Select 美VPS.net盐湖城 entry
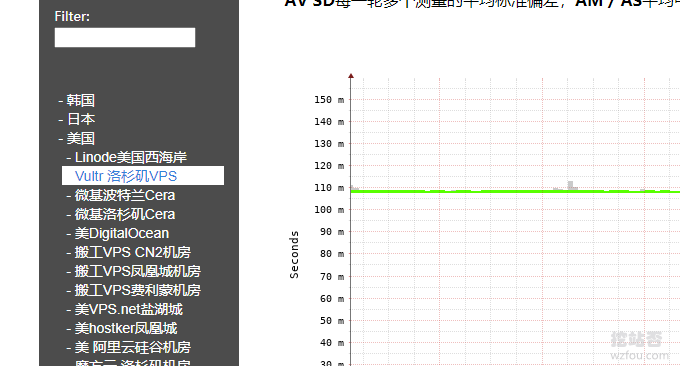Viewport: 680px width, 366px height. click(129, 309)
